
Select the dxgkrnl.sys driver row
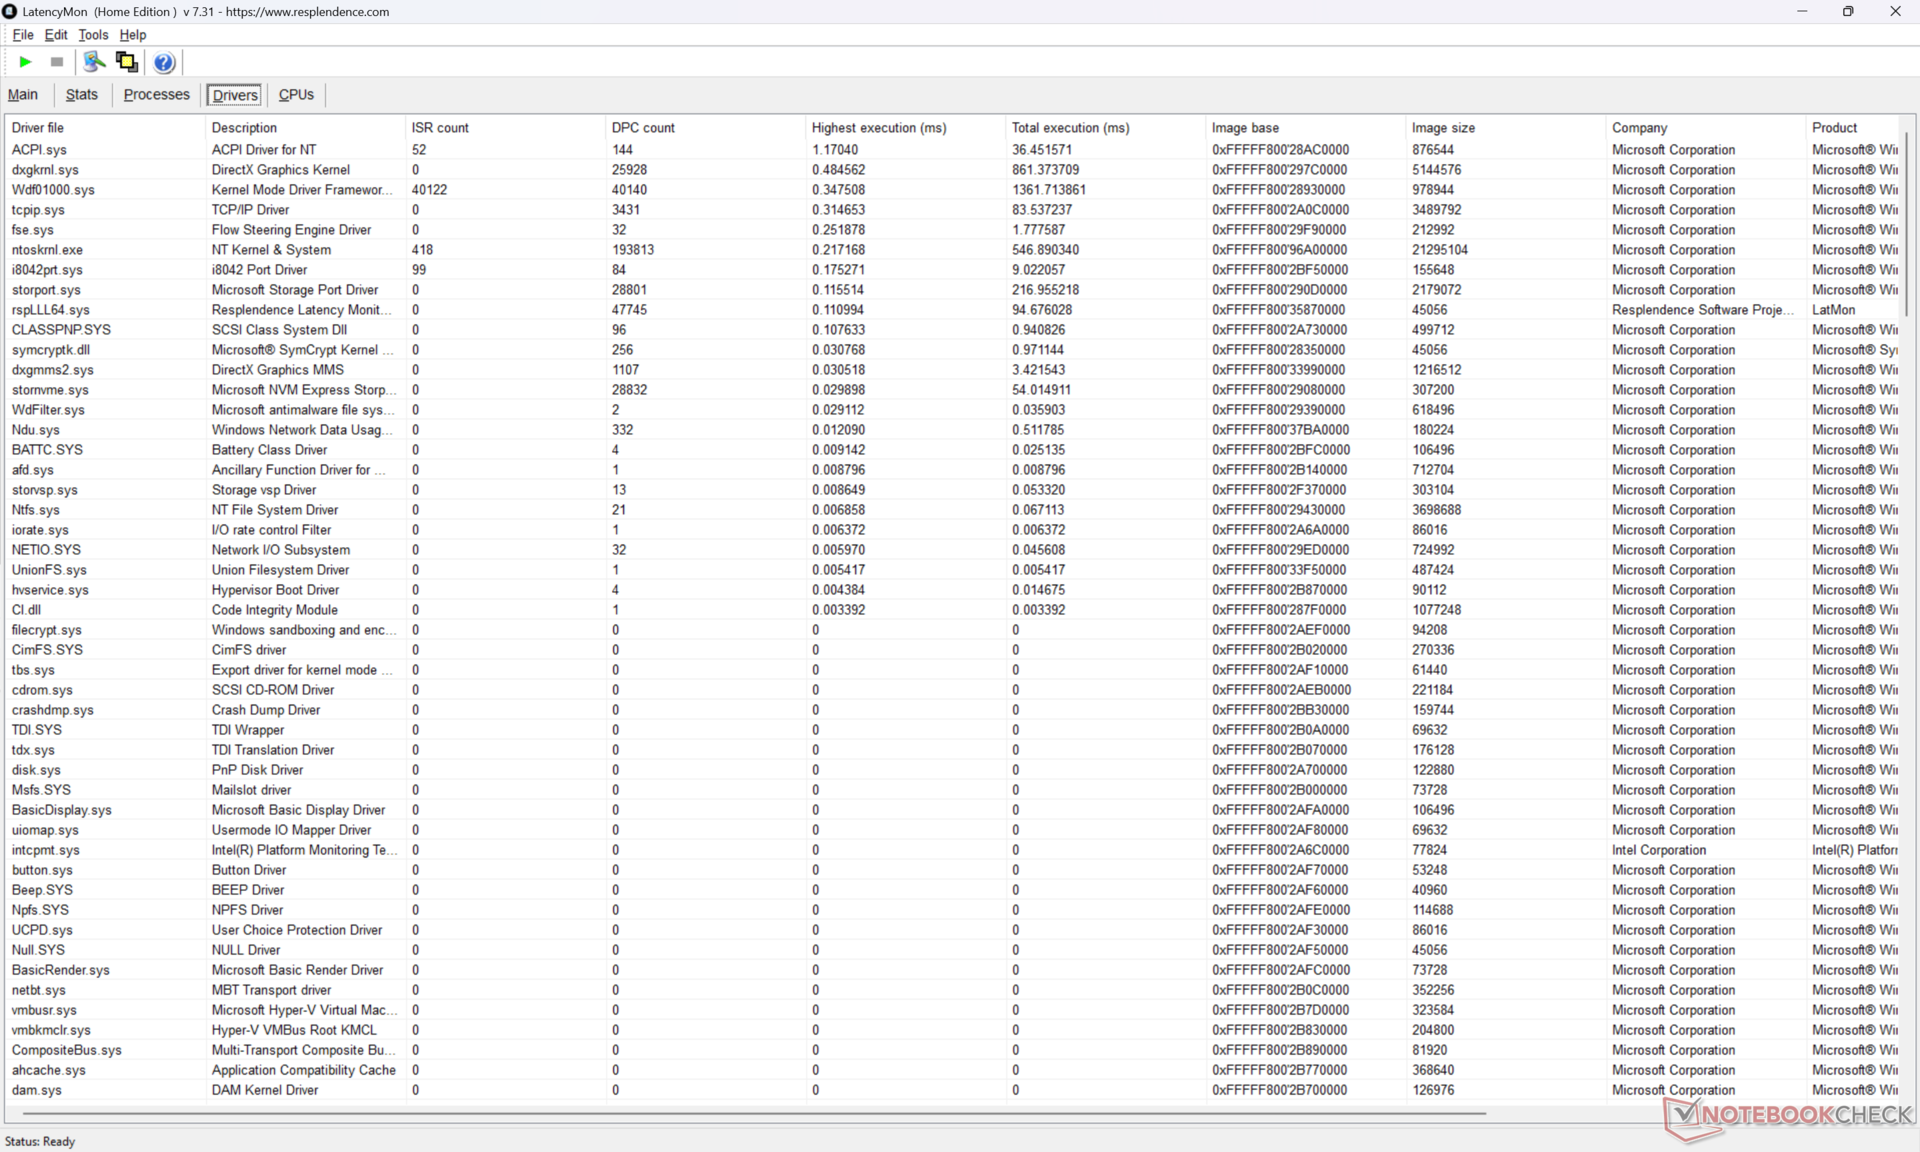[x=45, y=170]
